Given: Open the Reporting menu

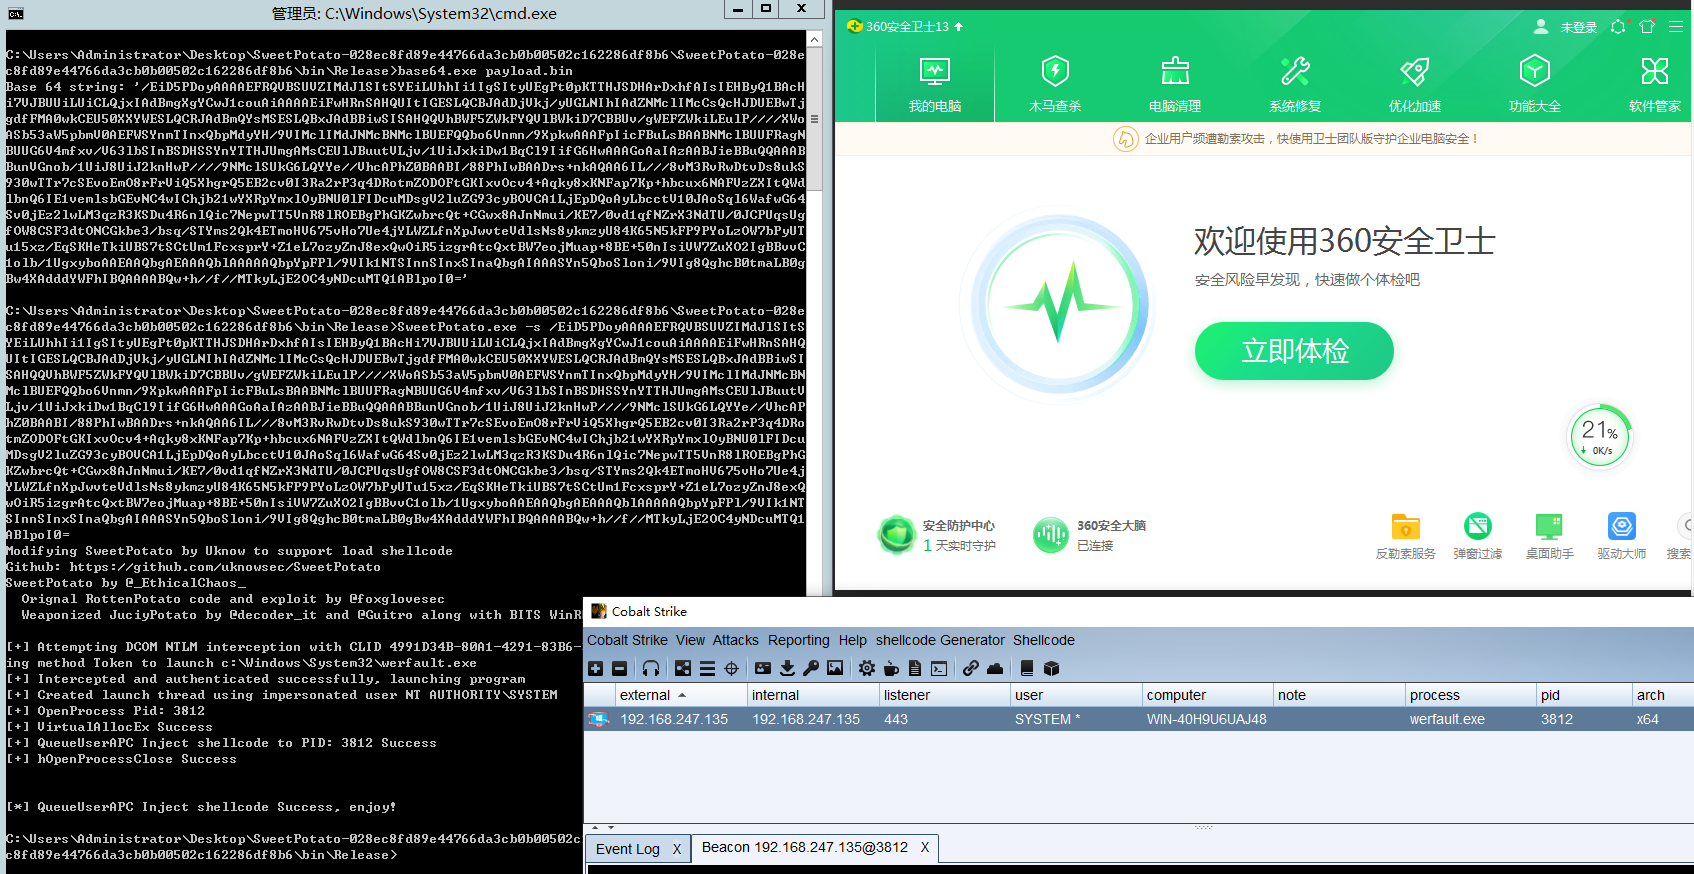Looking at the screenshot, I should [x=798, y=640].
